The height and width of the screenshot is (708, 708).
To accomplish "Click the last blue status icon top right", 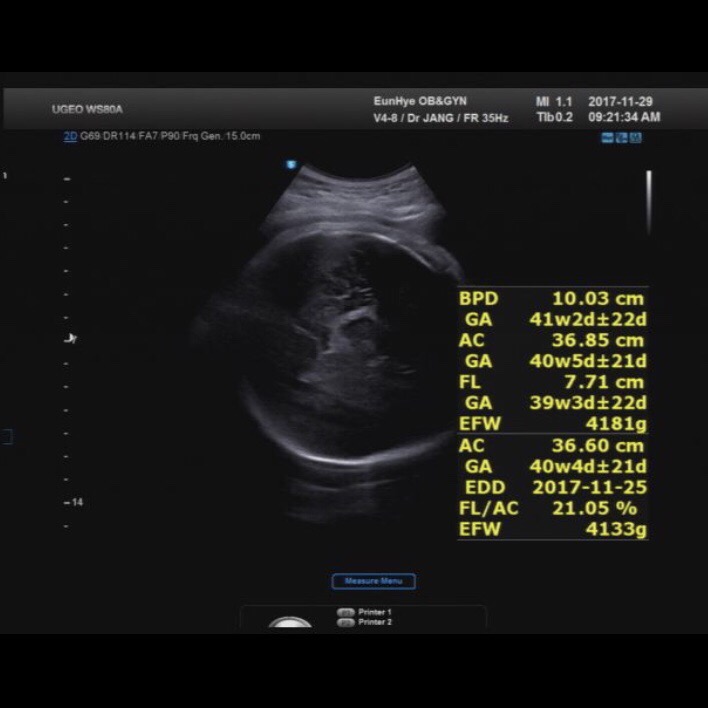I will tap(635, 137).
